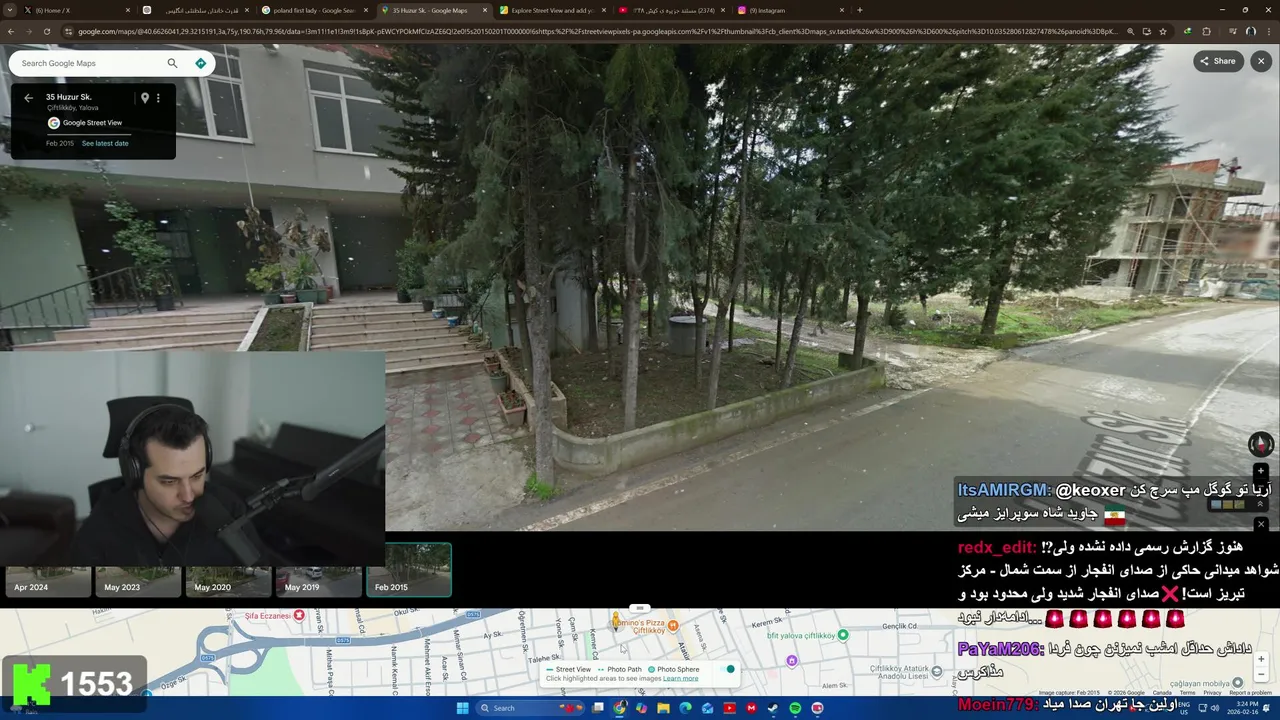This screenshot has width=1280, height=720.
Task: Click the Share button in Street View
Action: point(1218,61)
